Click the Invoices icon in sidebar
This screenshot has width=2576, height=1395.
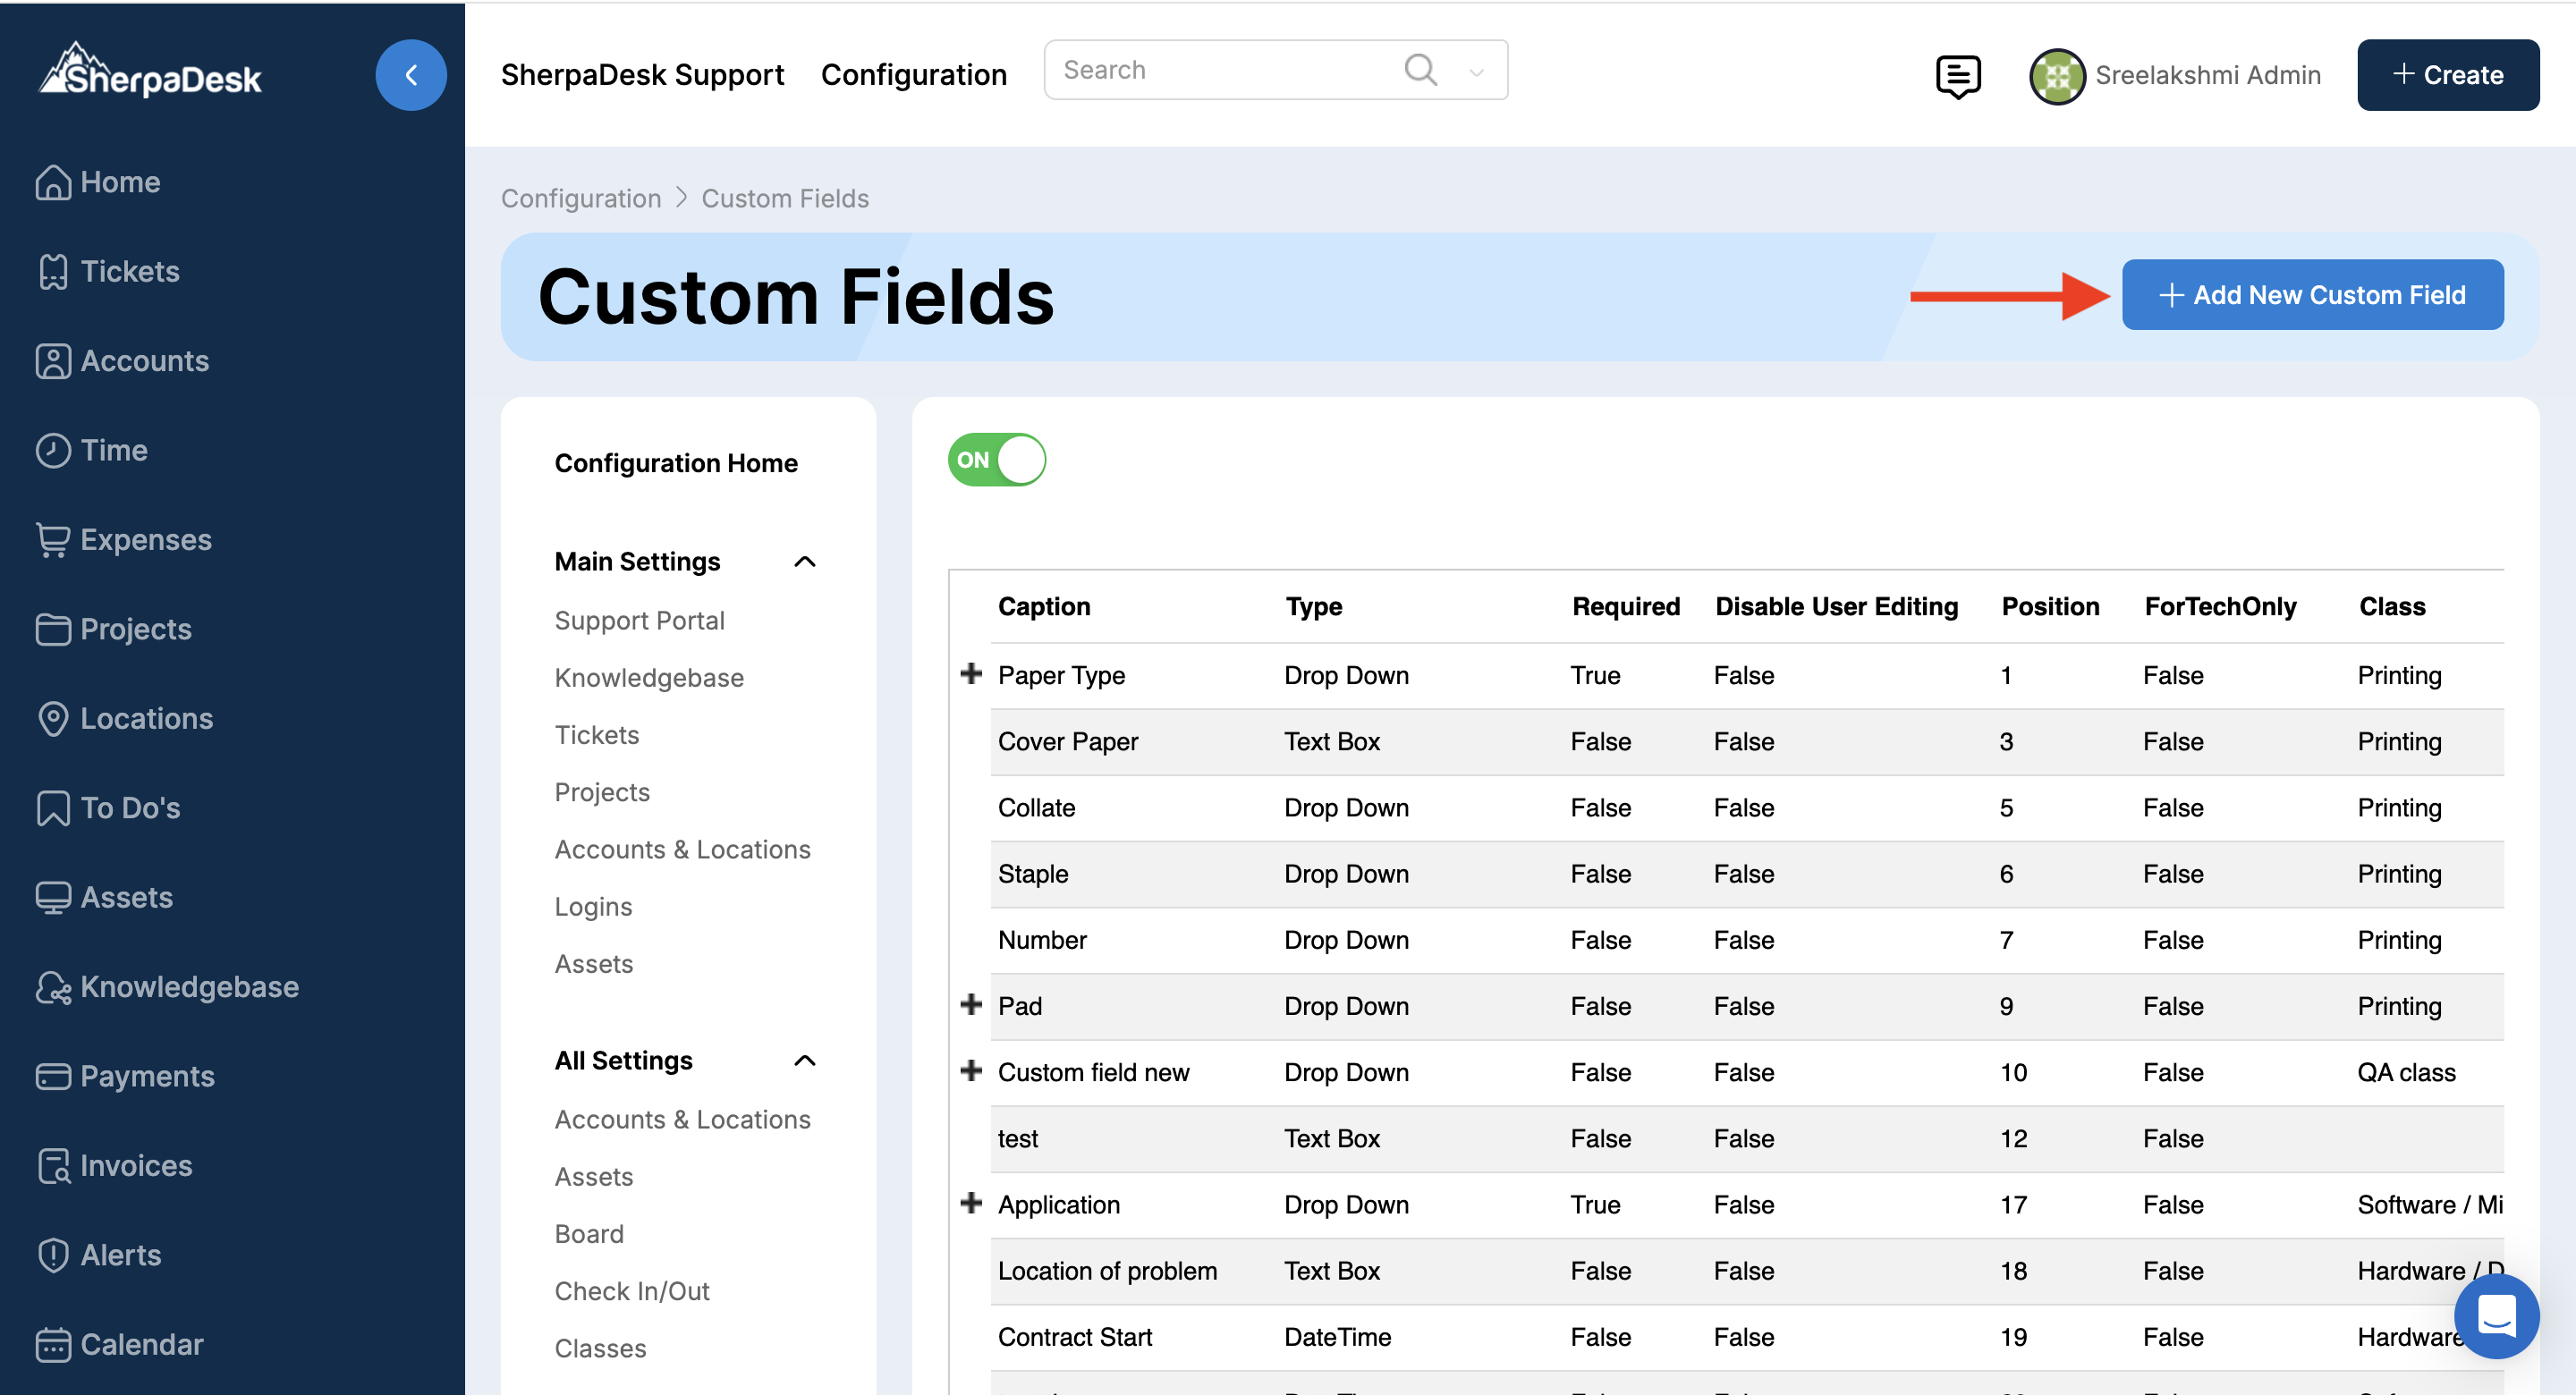point(53,1165)
